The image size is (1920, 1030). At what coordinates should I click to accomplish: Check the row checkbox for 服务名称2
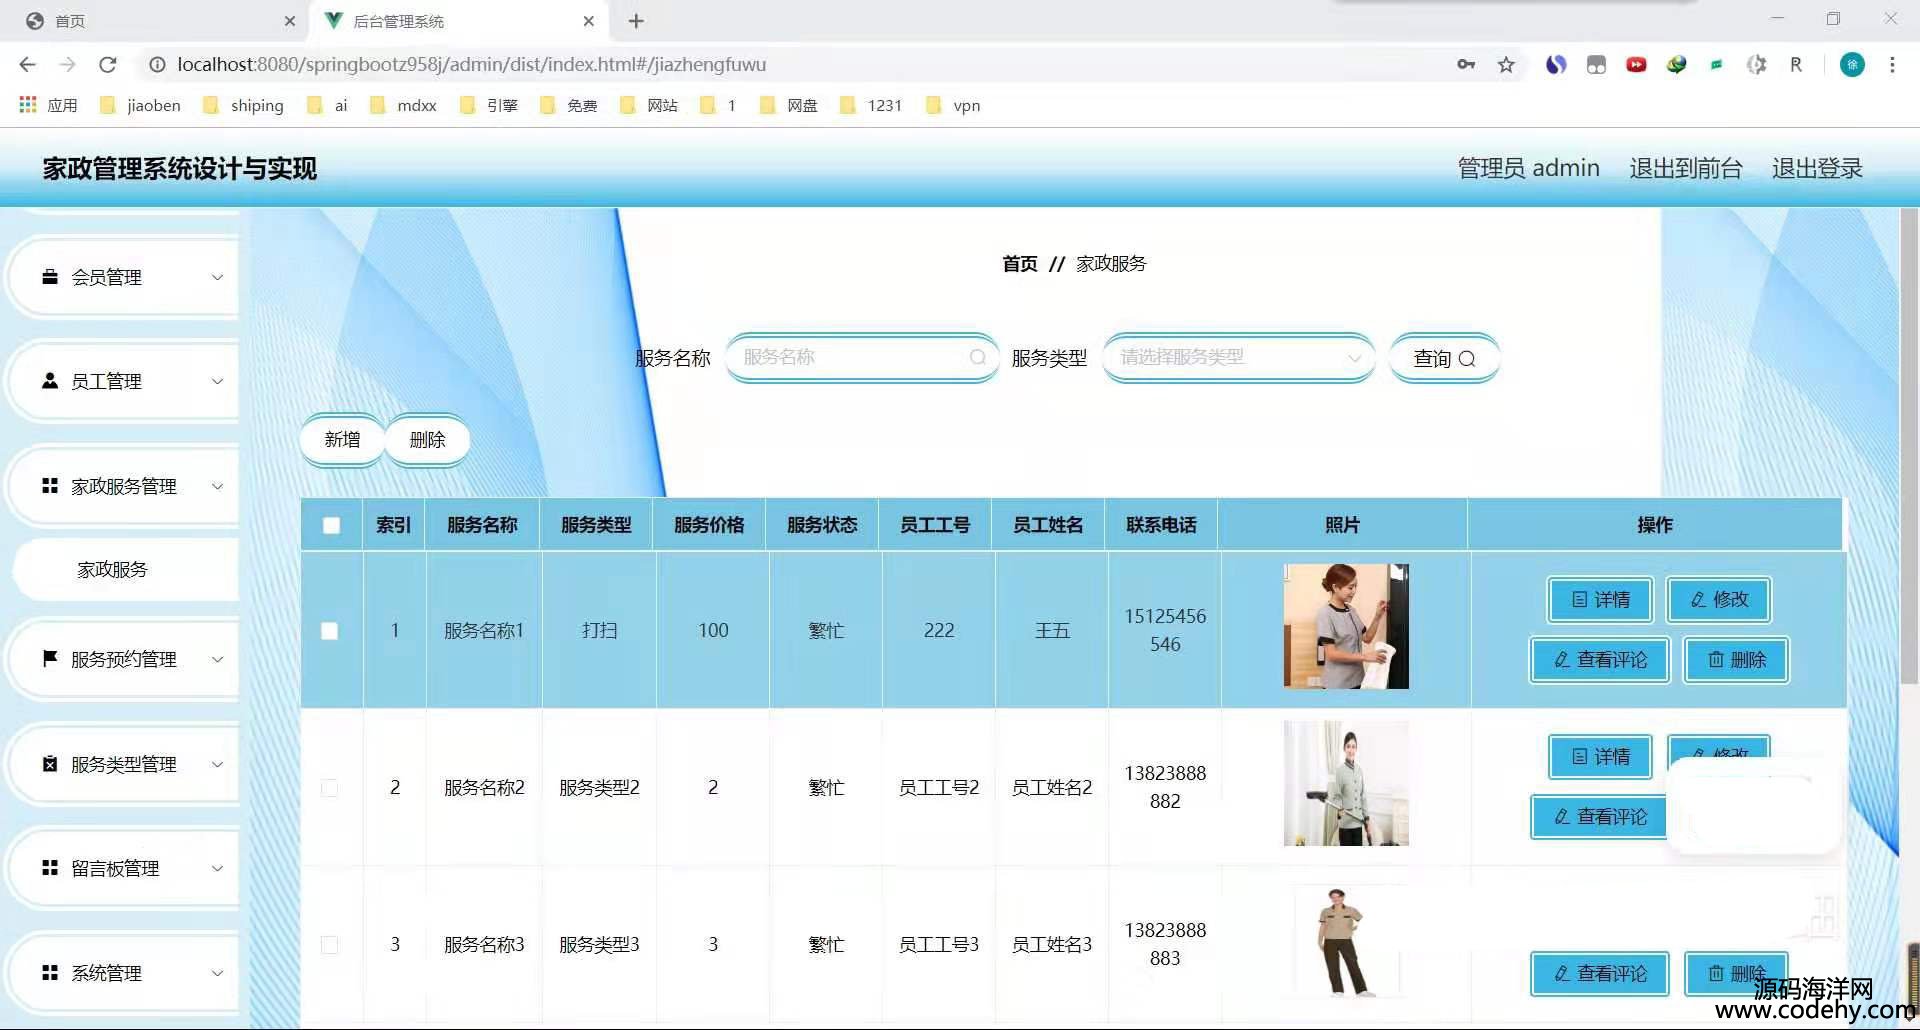330,788
